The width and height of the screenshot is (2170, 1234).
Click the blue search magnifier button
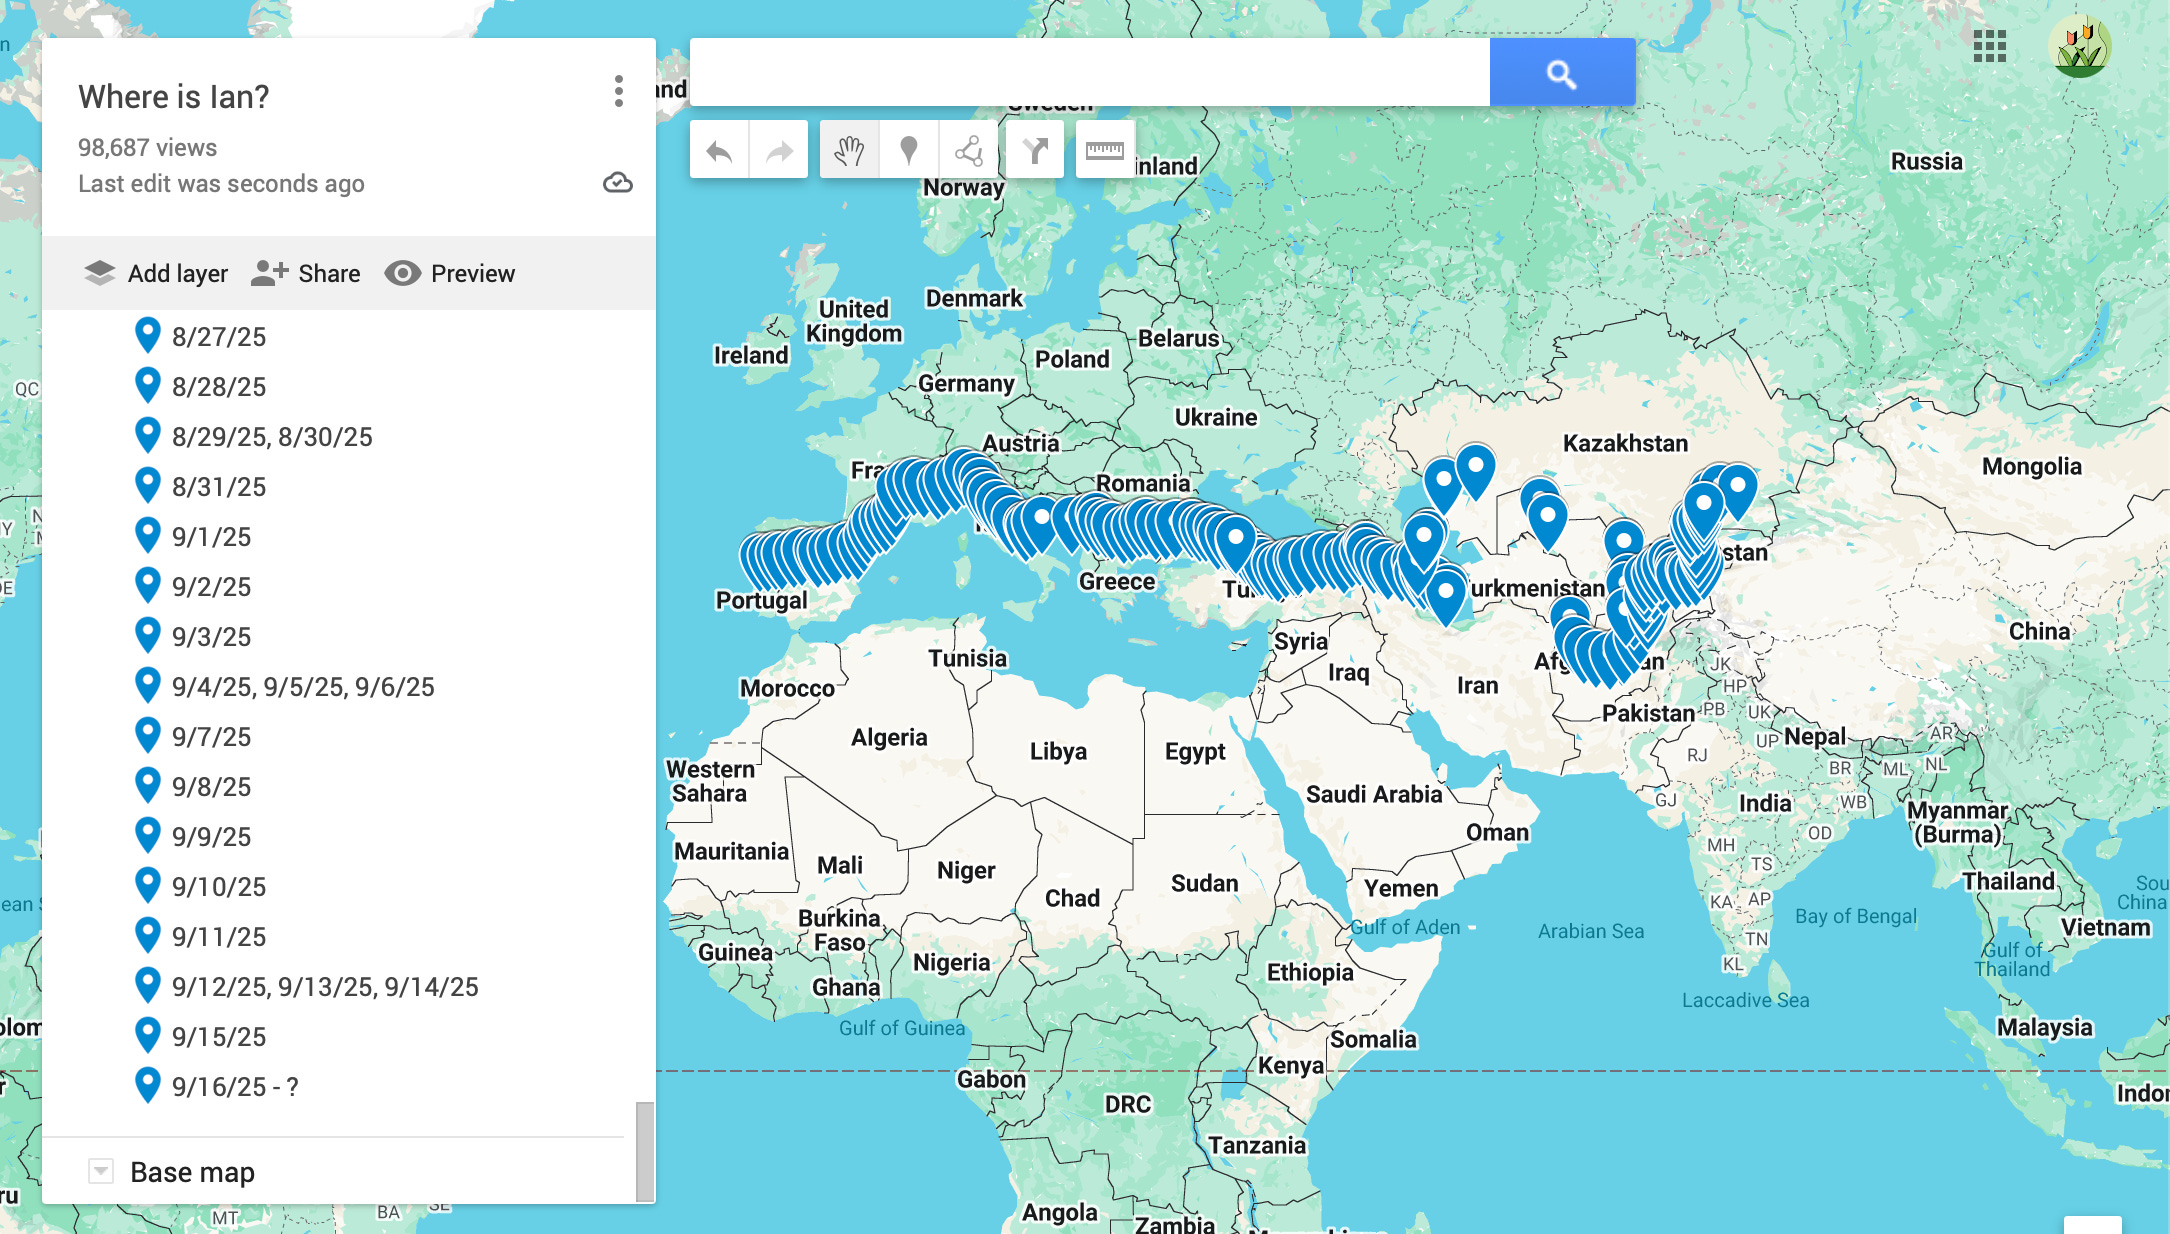click(1562, 73)
